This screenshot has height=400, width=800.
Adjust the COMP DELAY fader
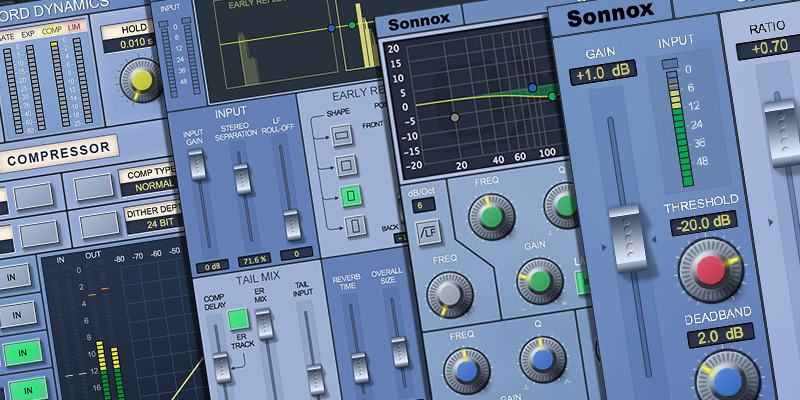(x=222, y=367)
